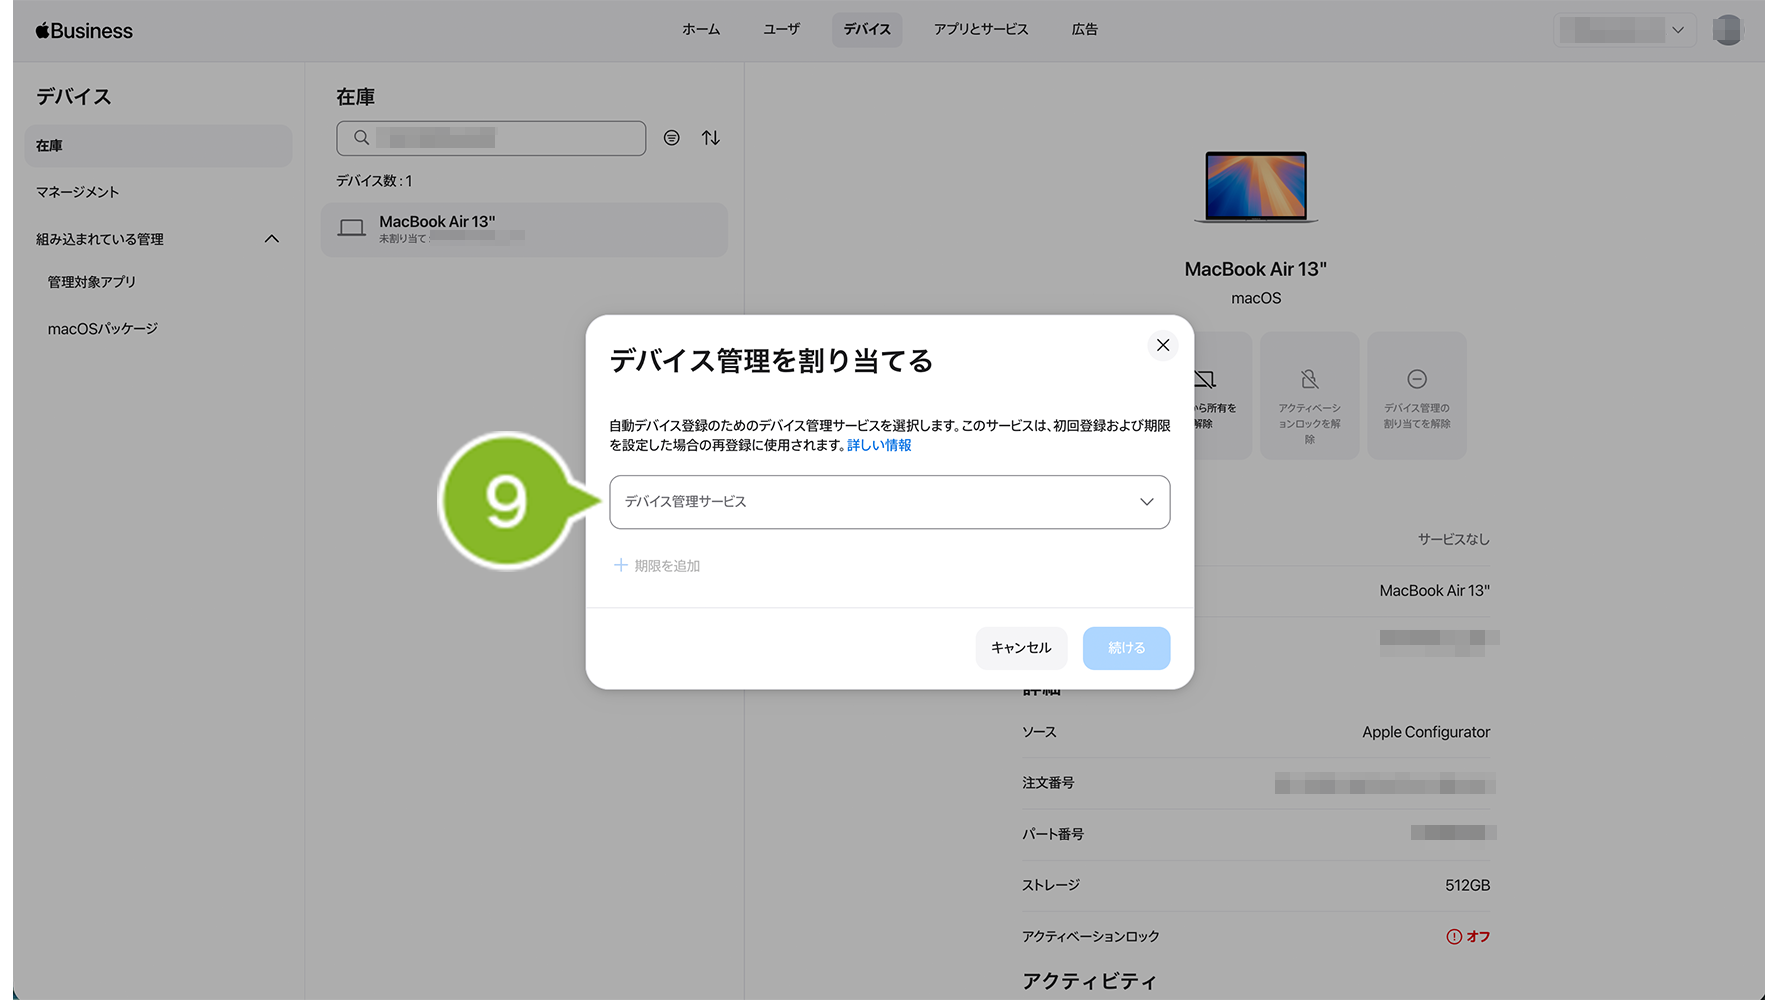Click the plus icon to add deadline
The image size is (1778, 1000).
621,566
